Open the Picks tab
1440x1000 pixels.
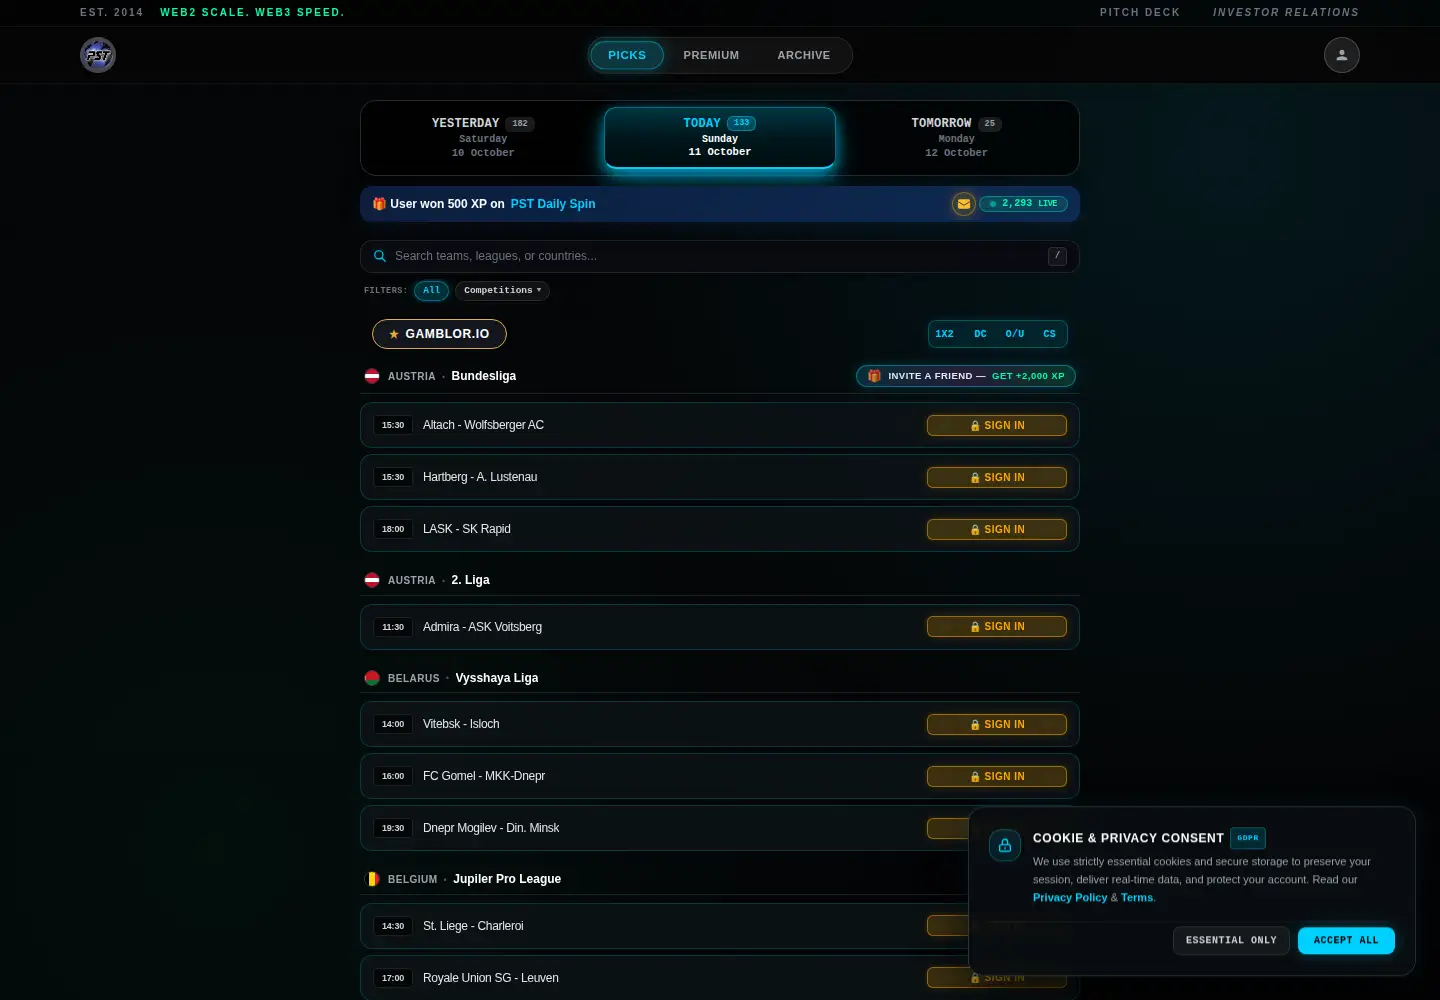(627, 55)
